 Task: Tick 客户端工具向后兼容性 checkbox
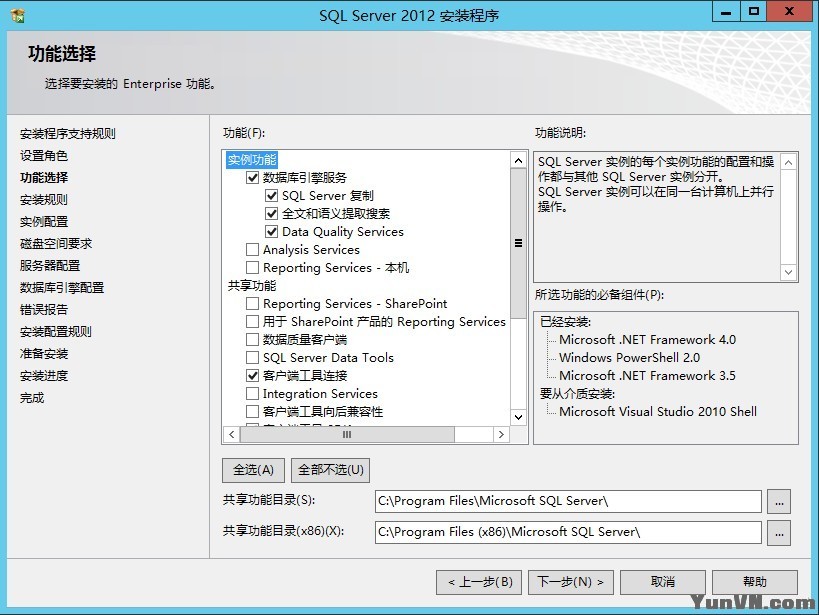pos(252,412)
